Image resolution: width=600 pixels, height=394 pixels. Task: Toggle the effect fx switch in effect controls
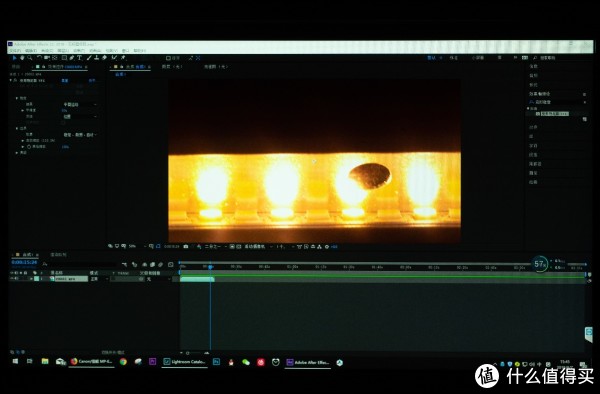15,80
